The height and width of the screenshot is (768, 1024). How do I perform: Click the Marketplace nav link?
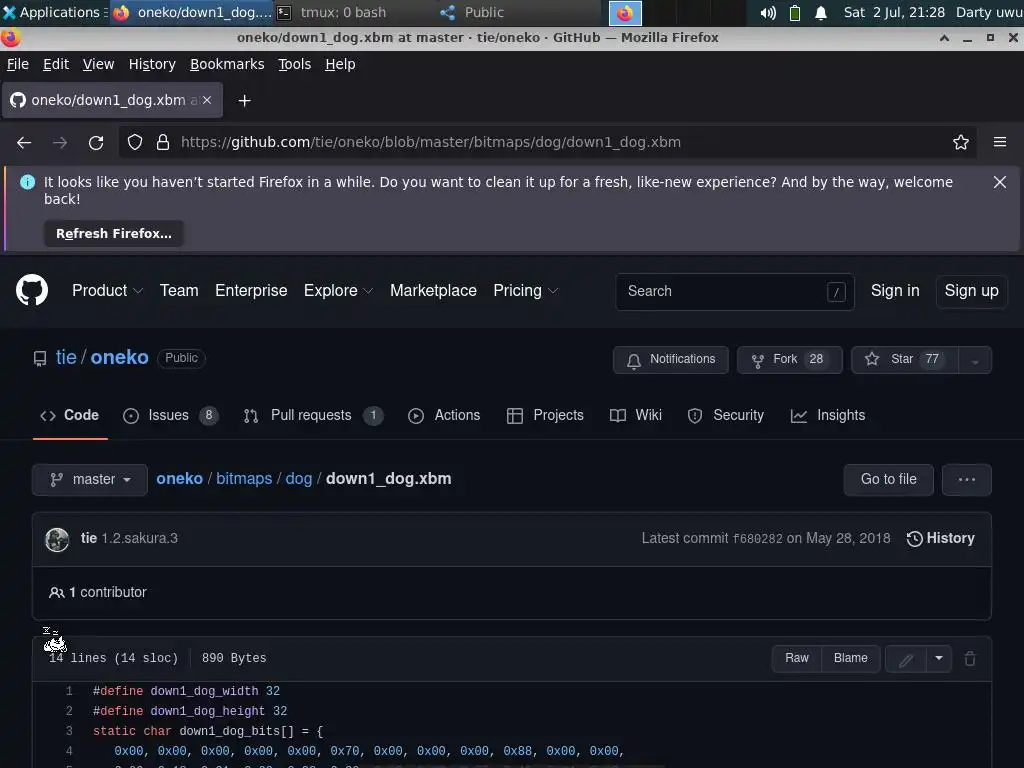[433, 291]
